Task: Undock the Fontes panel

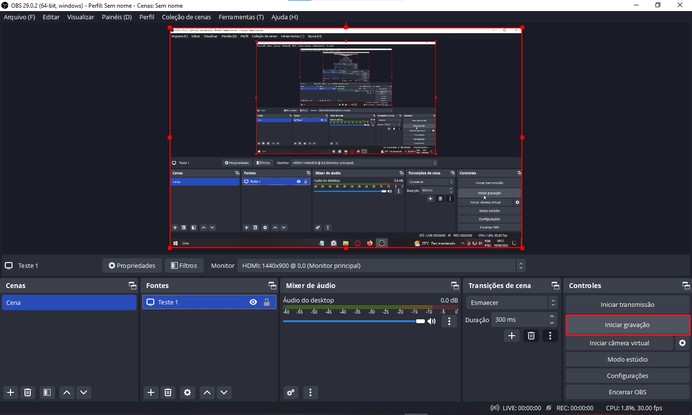Action: tap(272, 286)
